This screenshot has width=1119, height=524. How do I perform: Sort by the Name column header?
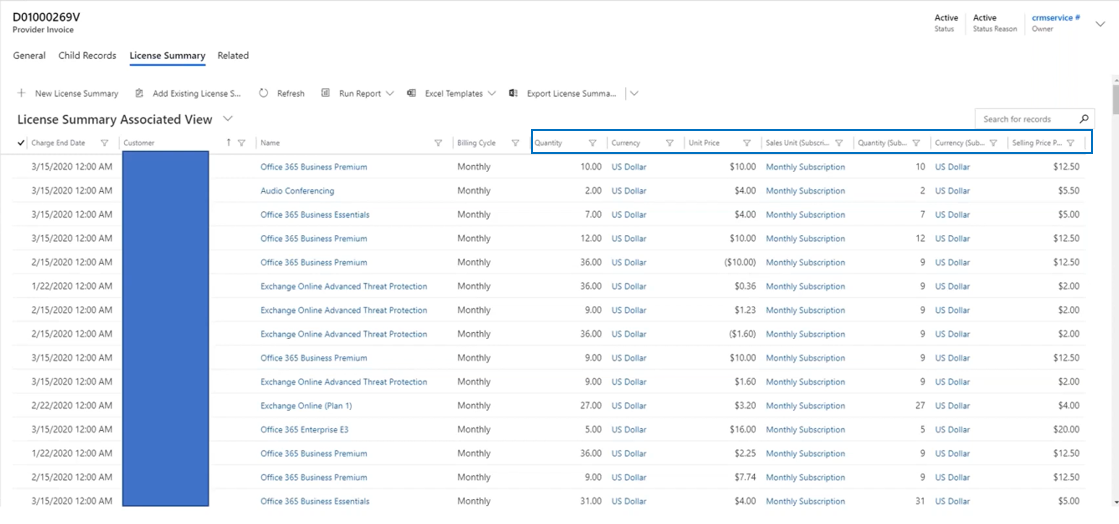coord(270,143)
